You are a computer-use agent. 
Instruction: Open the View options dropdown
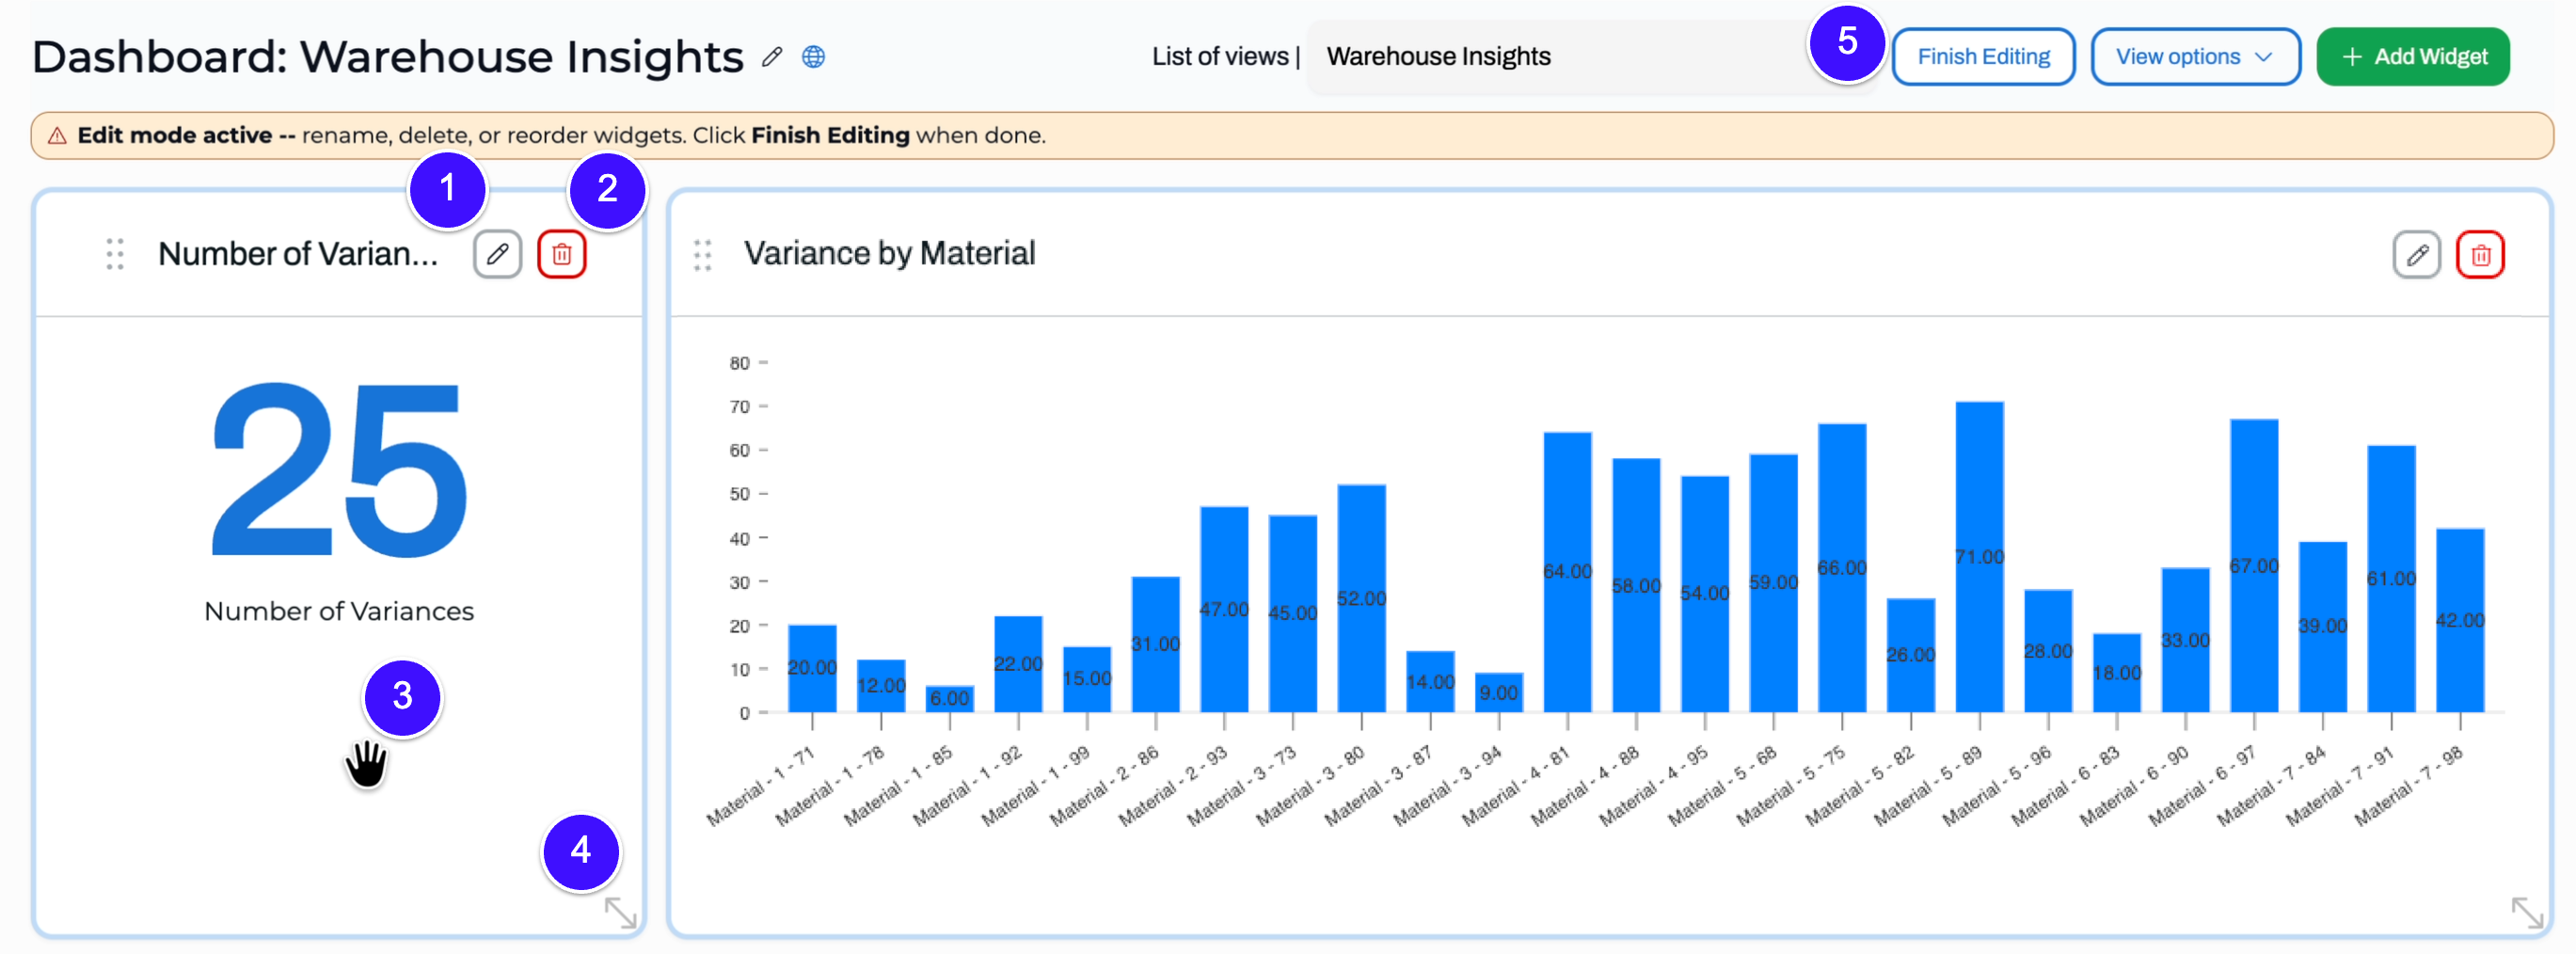(x=2195, y=57)
